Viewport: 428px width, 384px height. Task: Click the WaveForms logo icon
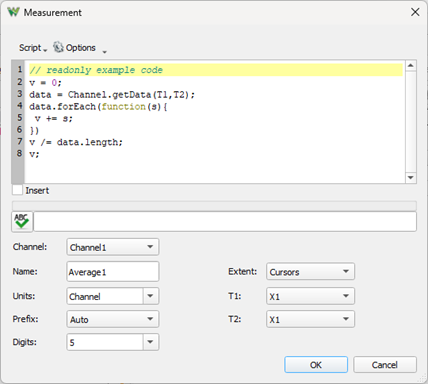pyautogui.click(x=14, y=12)
